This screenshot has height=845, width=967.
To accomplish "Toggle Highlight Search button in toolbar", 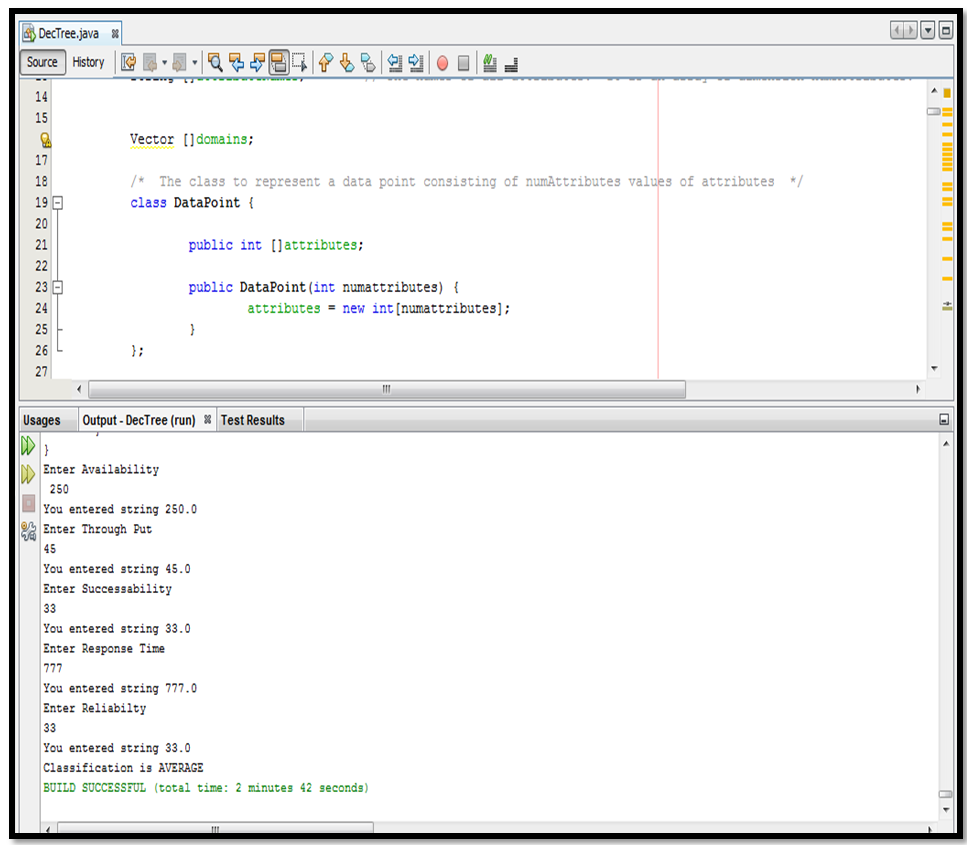I will 279,62.
